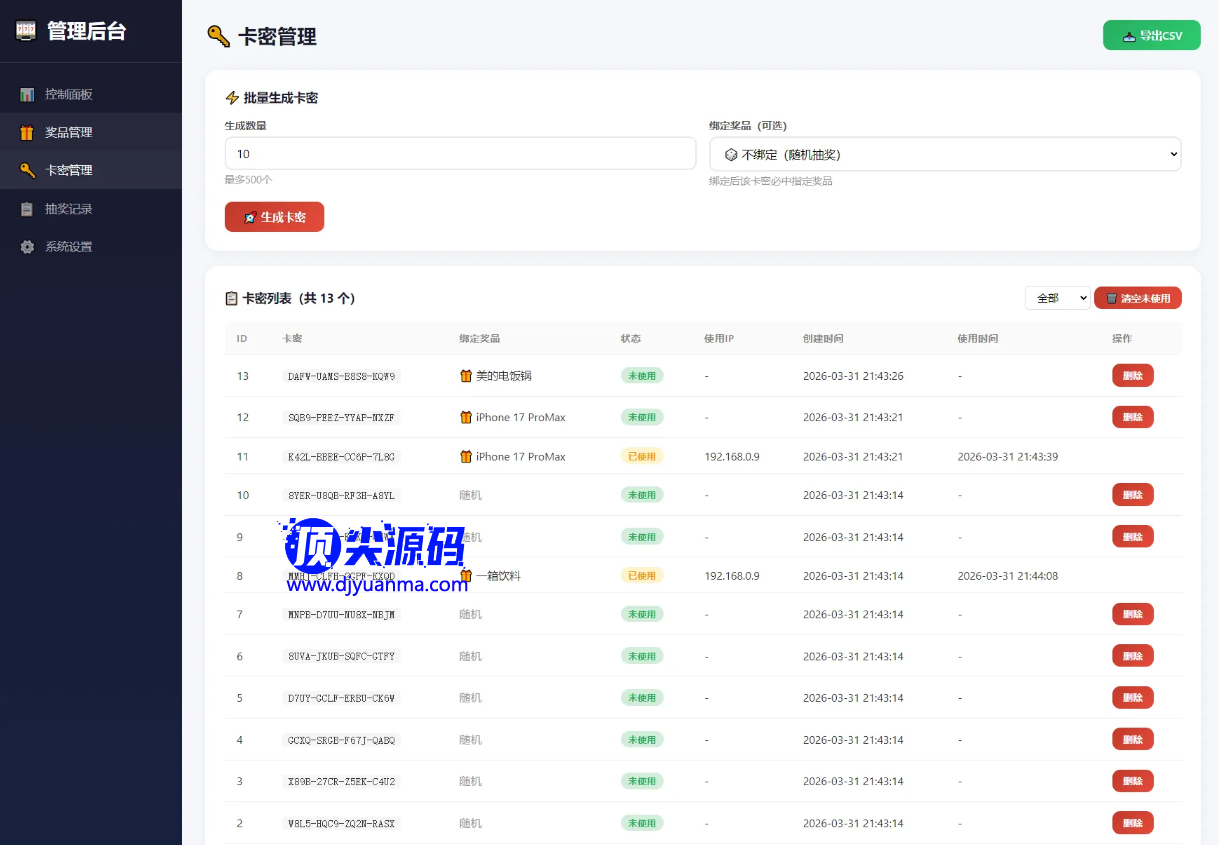Export card keys with 导出CSV button

[x=1151, y=36]
